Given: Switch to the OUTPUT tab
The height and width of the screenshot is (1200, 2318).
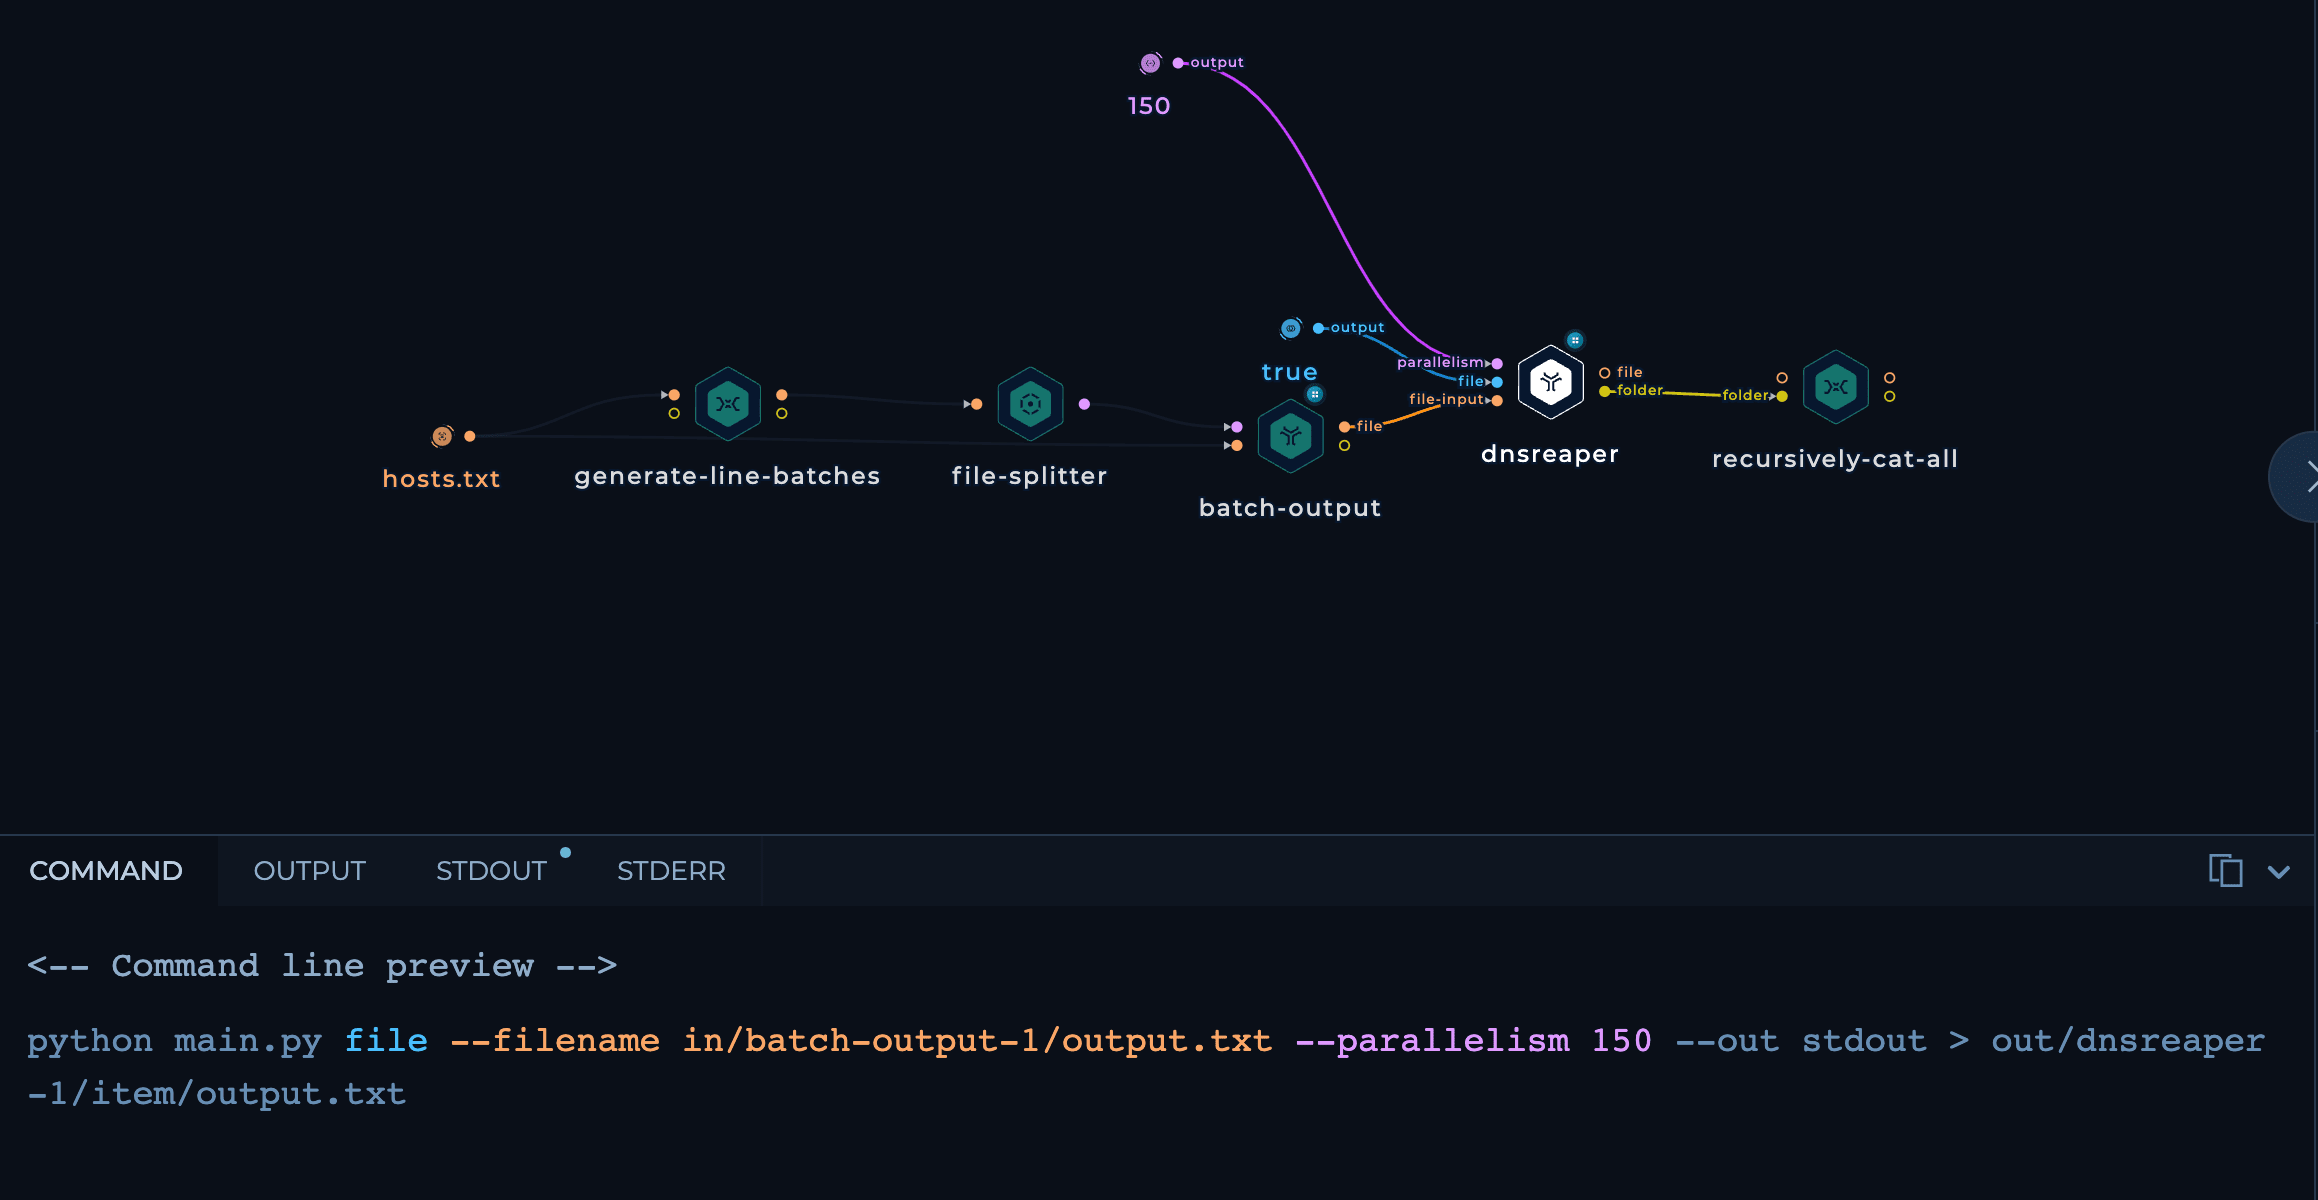Looking at the screenshot, I should tap(310, 871).
